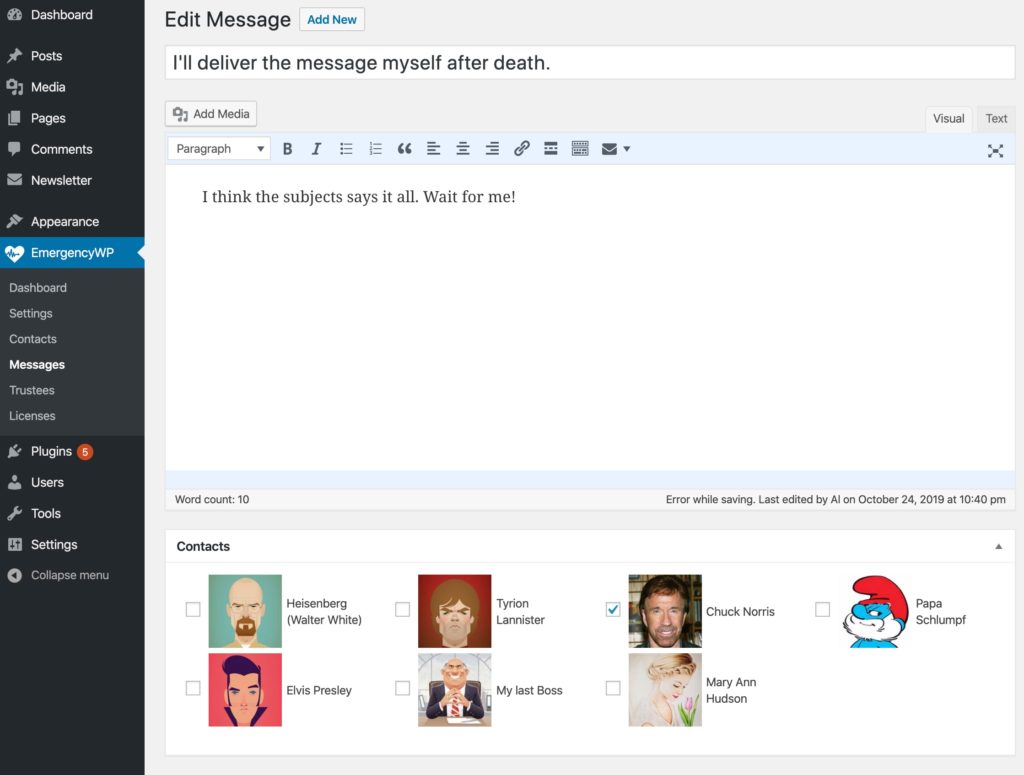Insert a numbered list
The height and width of the screenshot is (775, 1024).
(x=376, y=149)
